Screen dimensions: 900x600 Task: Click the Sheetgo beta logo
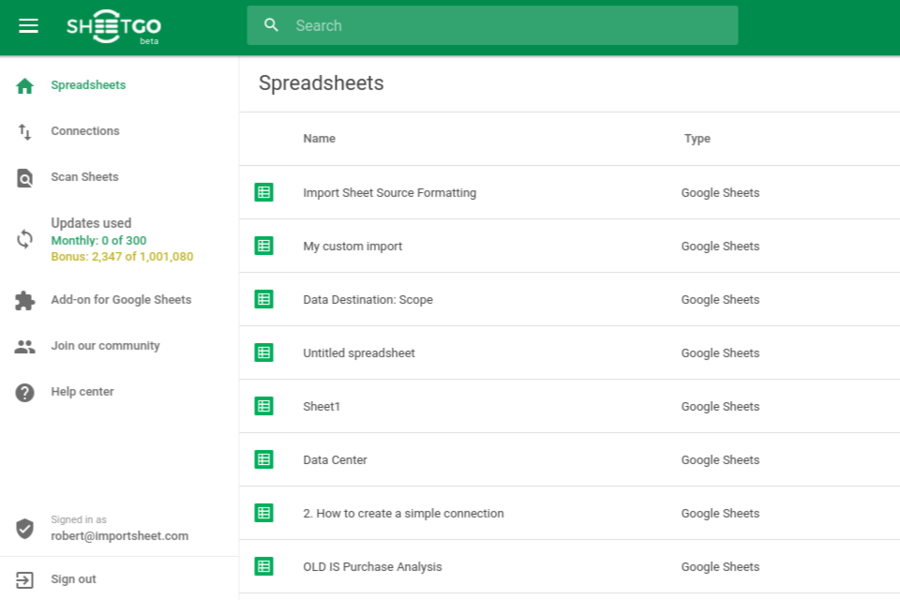tap(114, 27)
